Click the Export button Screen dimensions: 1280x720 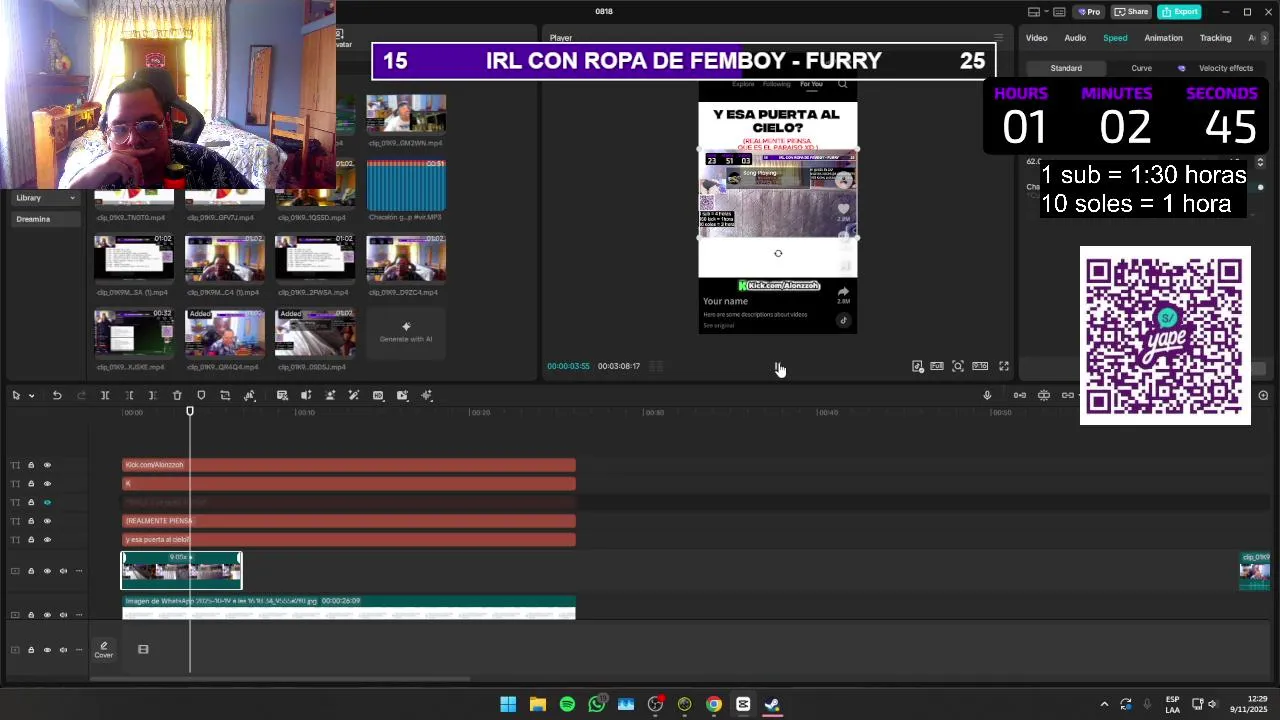point(1180,12)
